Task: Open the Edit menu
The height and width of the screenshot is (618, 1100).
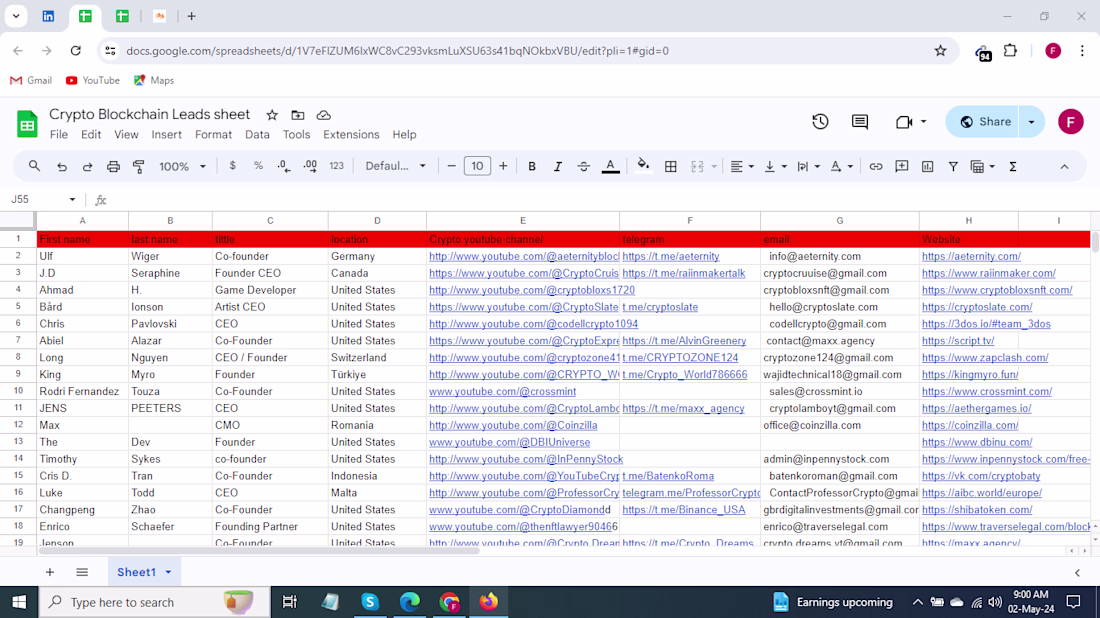Action: click(x=90, y=135)
